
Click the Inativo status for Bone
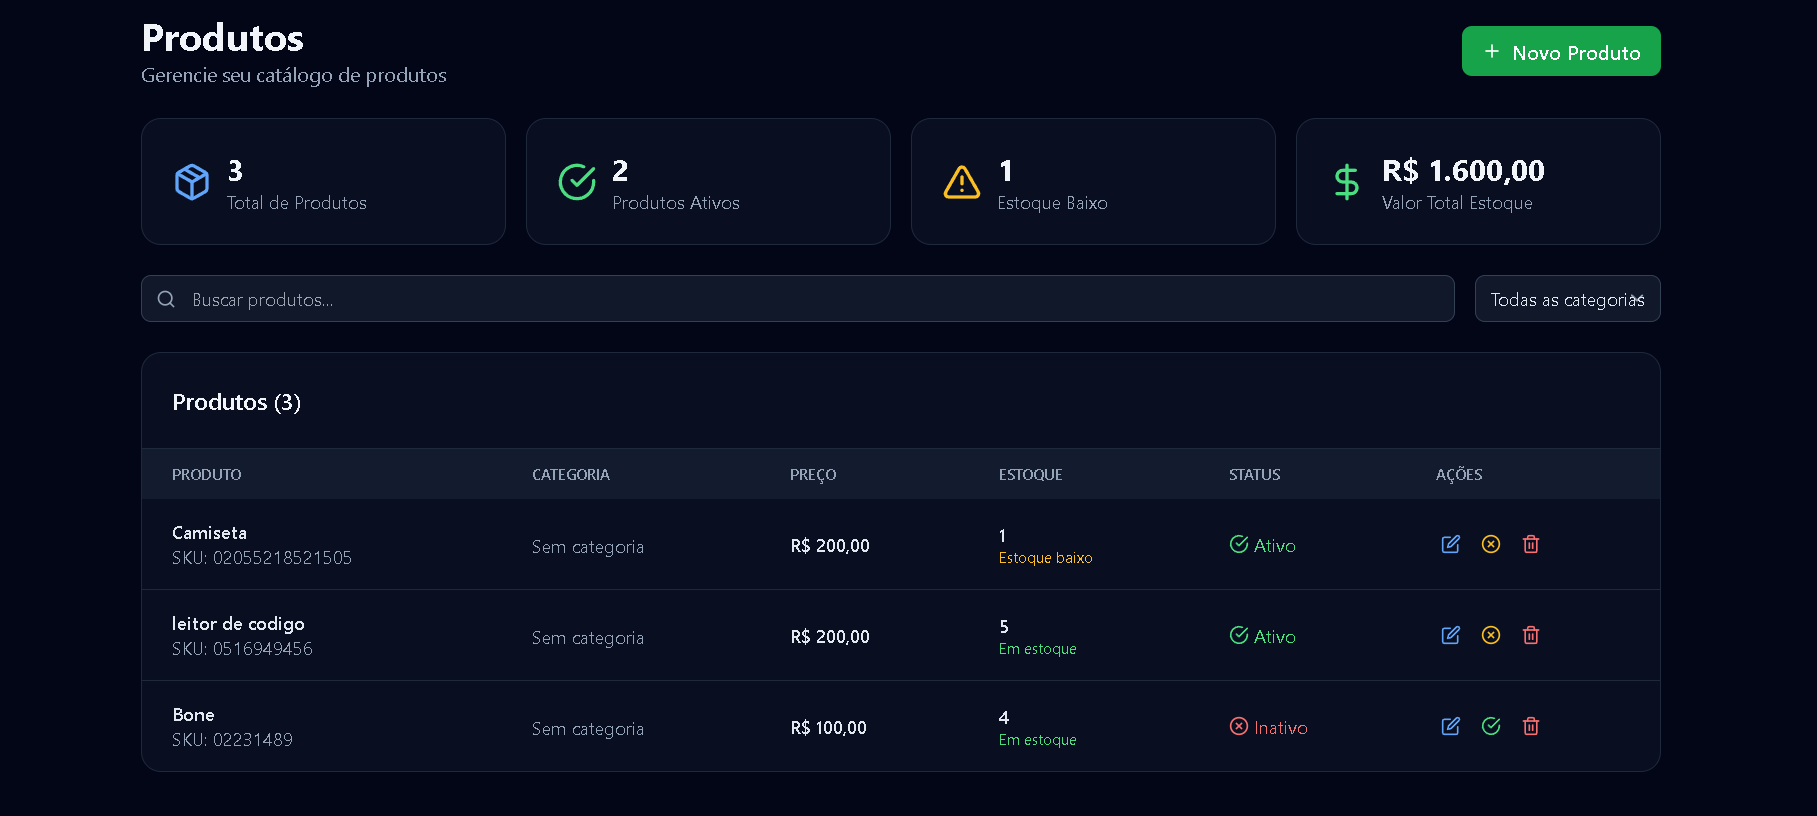tap(1268, 727)
